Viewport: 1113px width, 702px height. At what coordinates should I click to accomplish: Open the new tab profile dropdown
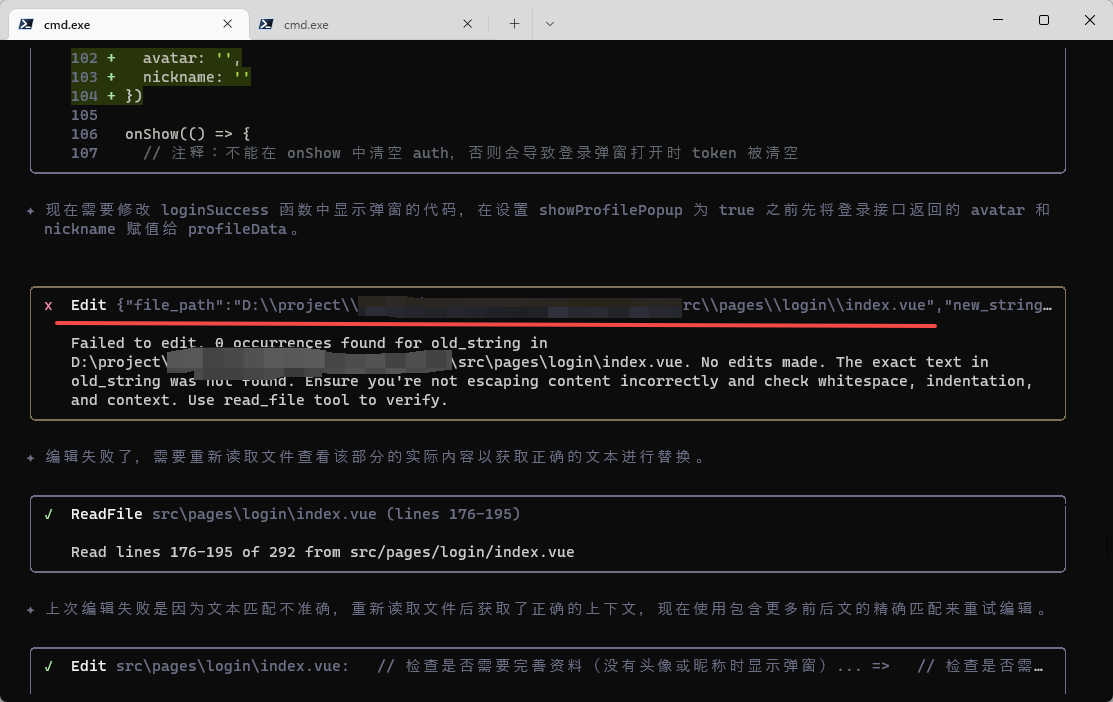[x=549, y=23]
